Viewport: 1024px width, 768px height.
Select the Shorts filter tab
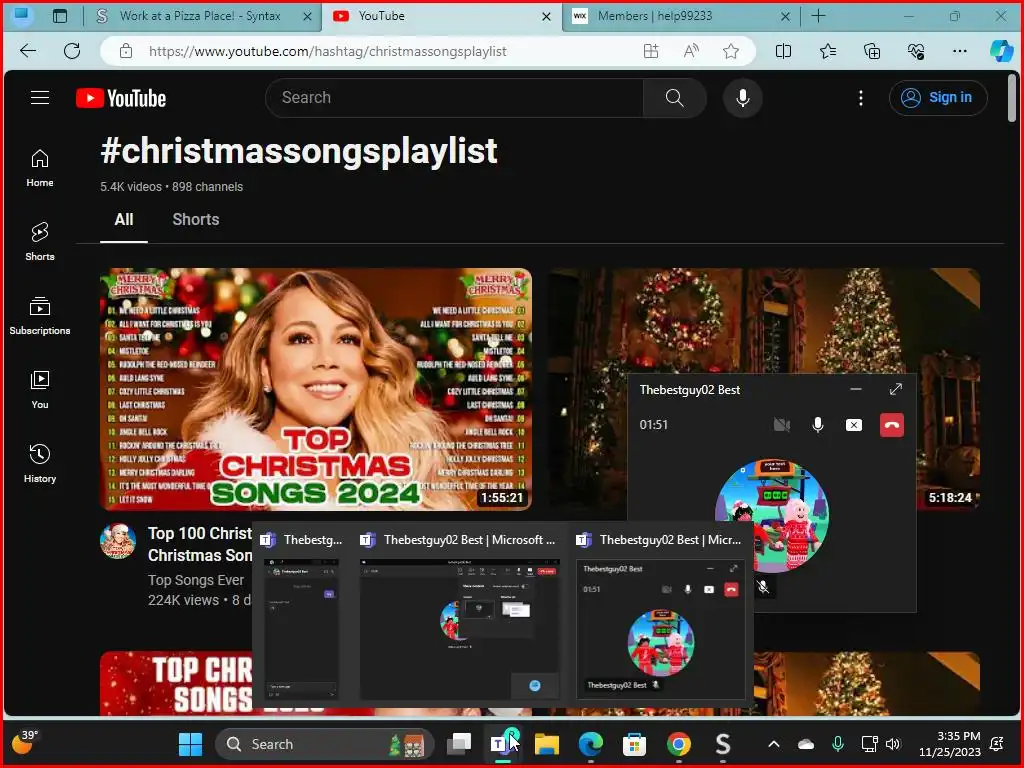click(196, 219)
